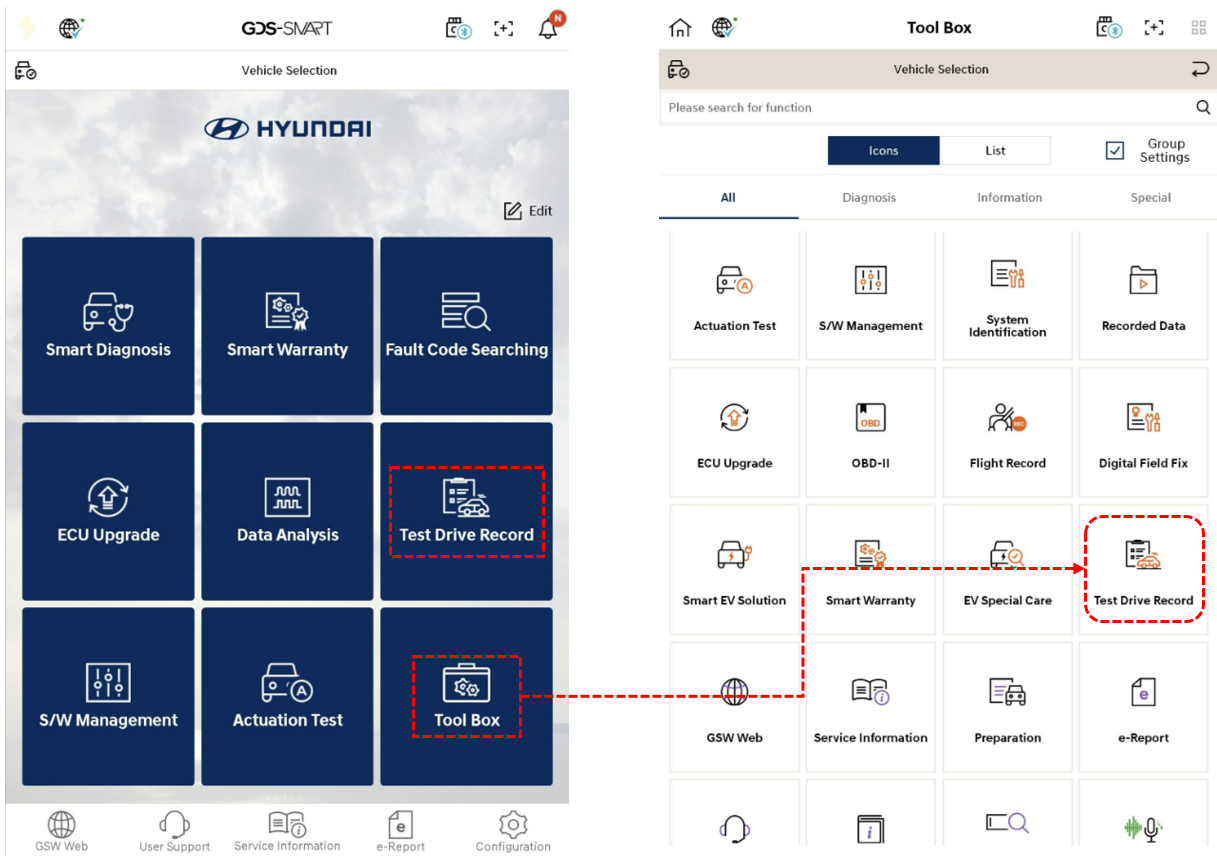Open ECU Upgrade in Tool Box grid
The image size is (1217, 866).
[735, 432]
